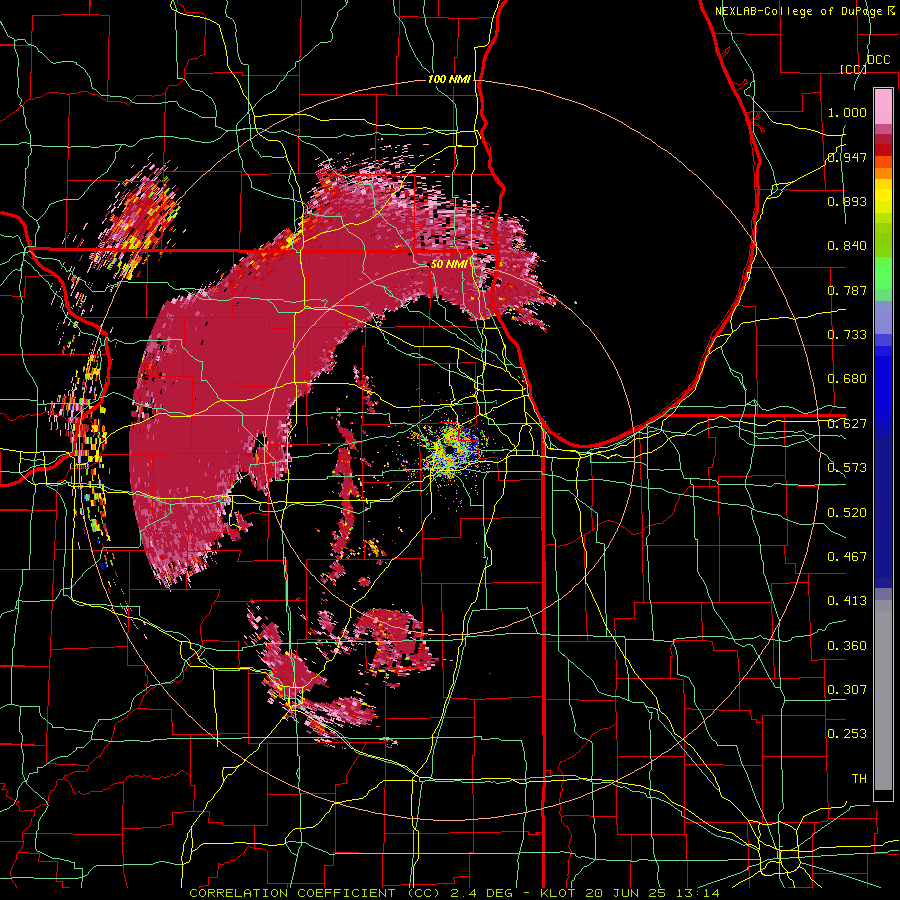Click the [CC] product label

click(853, 69)
